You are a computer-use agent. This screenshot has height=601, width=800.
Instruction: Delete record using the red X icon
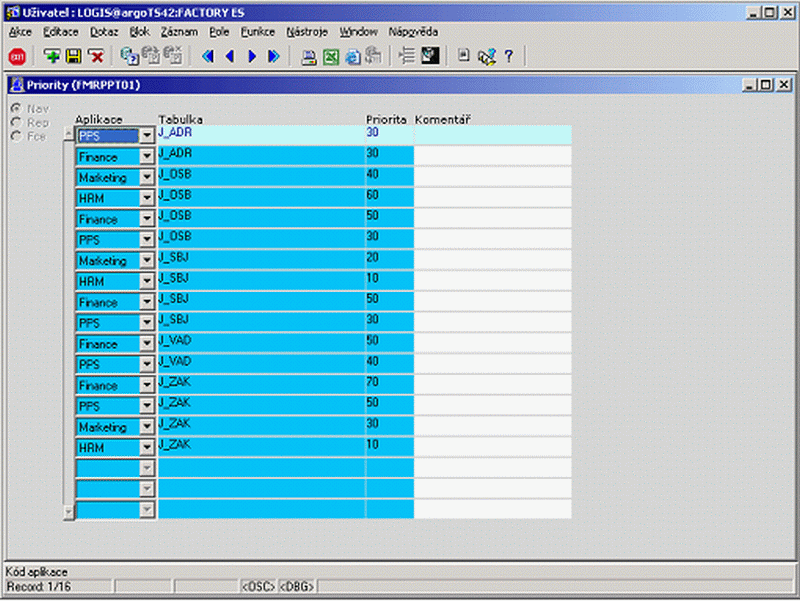(96, 56)
